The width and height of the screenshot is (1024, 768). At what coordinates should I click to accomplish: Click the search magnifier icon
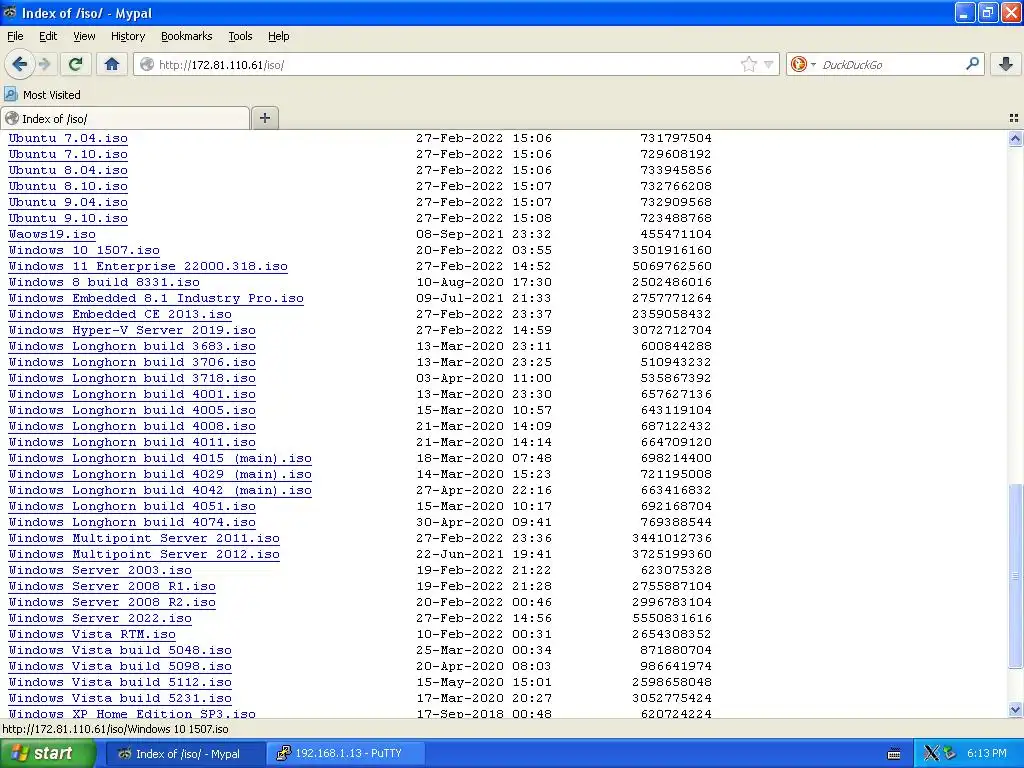point(972,63)
